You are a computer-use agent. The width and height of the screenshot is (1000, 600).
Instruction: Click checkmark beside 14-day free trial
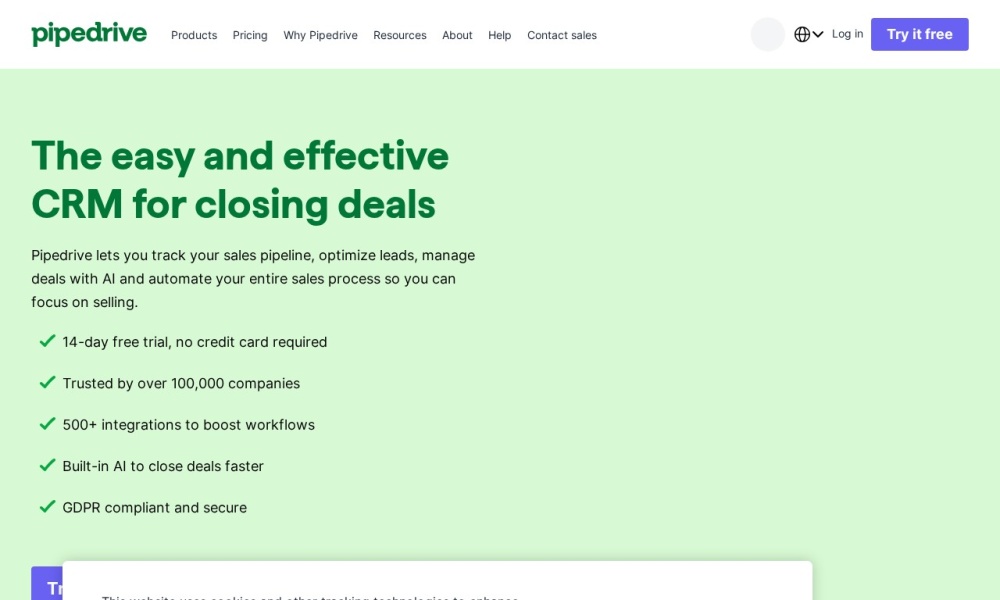click(x=47, y=341)
